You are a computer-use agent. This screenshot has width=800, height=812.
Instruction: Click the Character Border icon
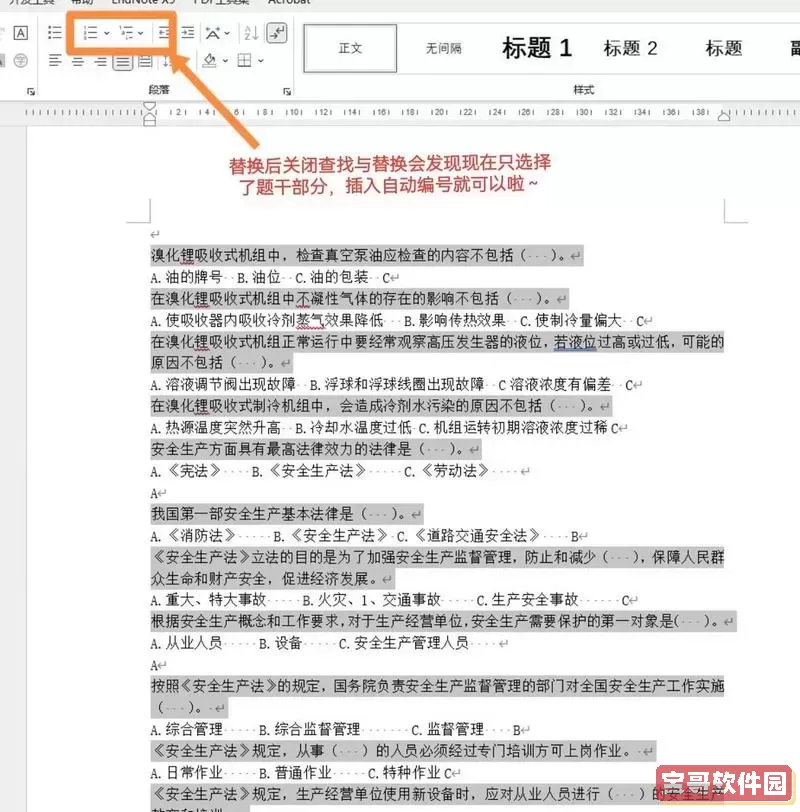(x=20, y=33)
